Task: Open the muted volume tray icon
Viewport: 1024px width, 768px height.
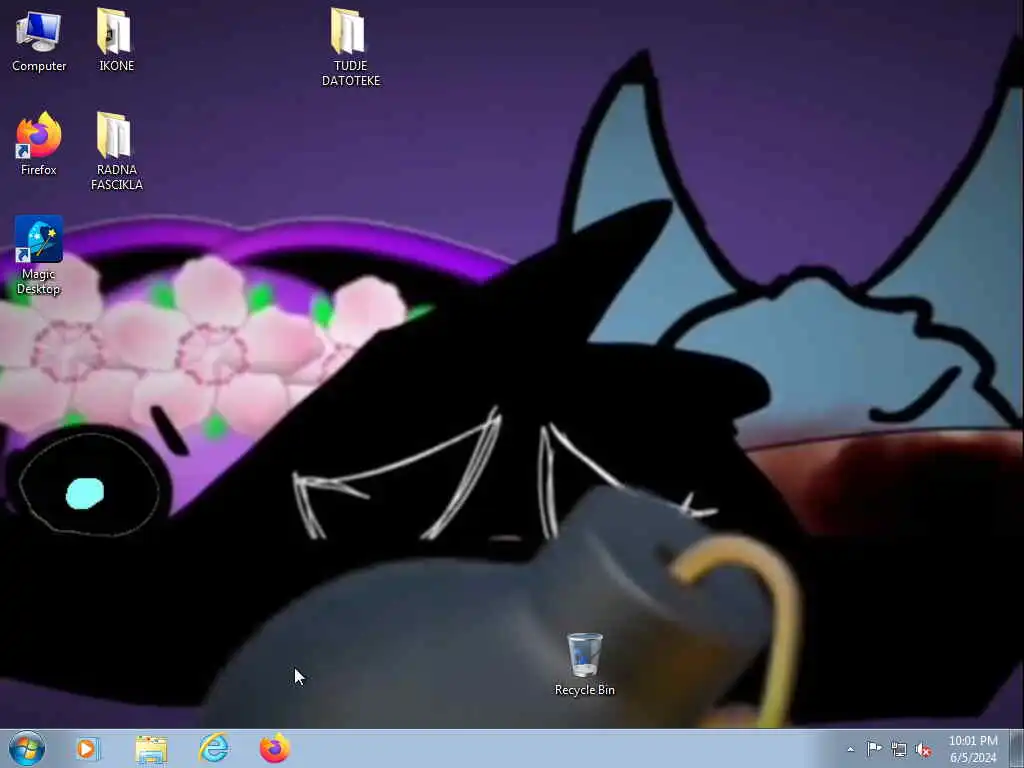Action: [923, 749]
